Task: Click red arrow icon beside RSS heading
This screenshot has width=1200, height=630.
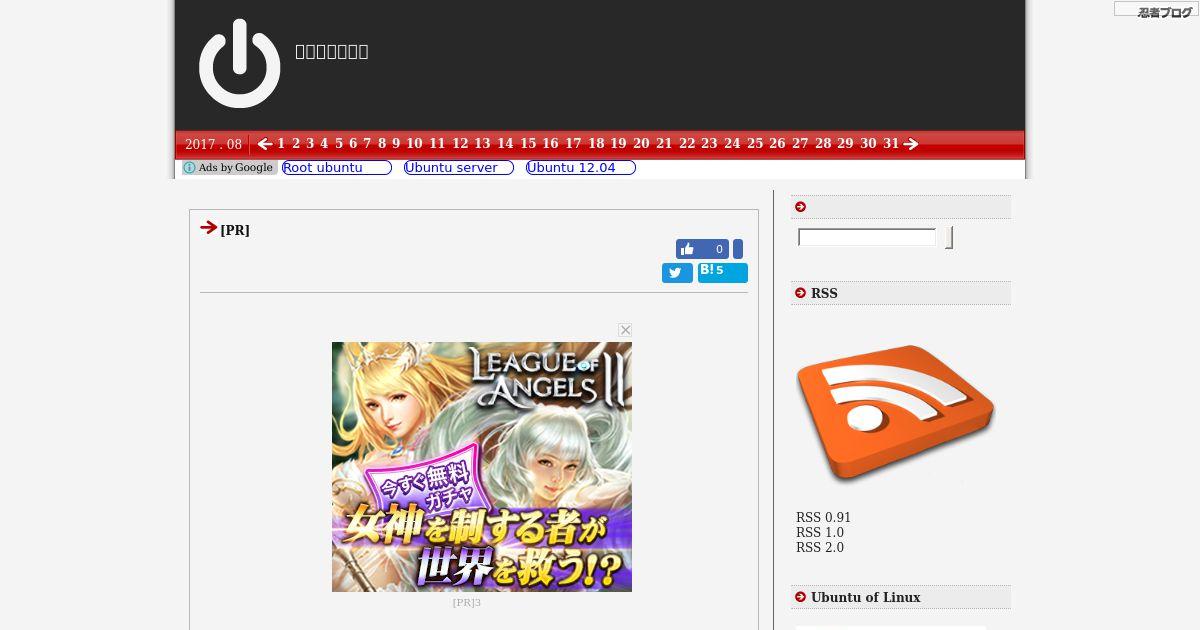Action: (x=800, y=293)
